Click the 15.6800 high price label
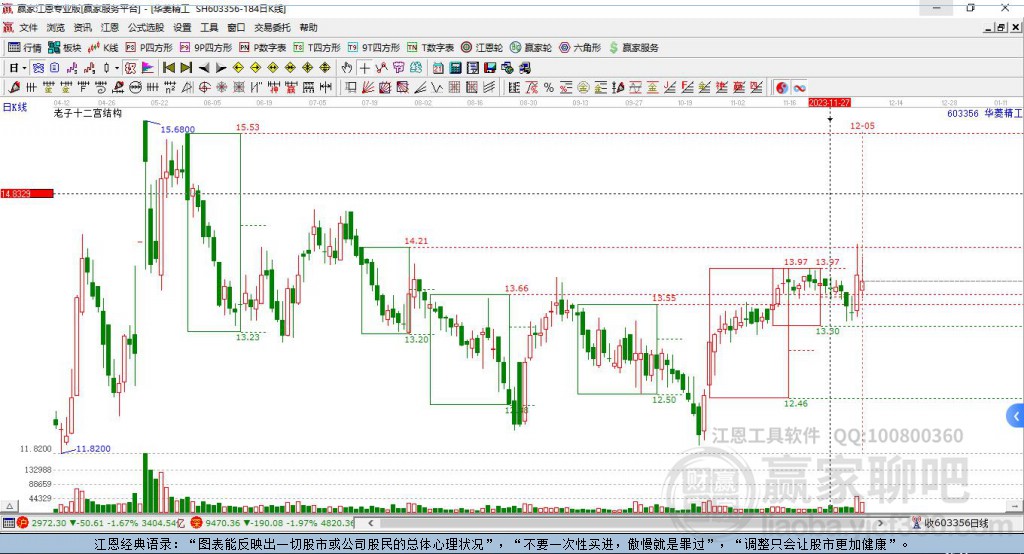The width and height of the screenshot is (1024, 554). (178, 129)
